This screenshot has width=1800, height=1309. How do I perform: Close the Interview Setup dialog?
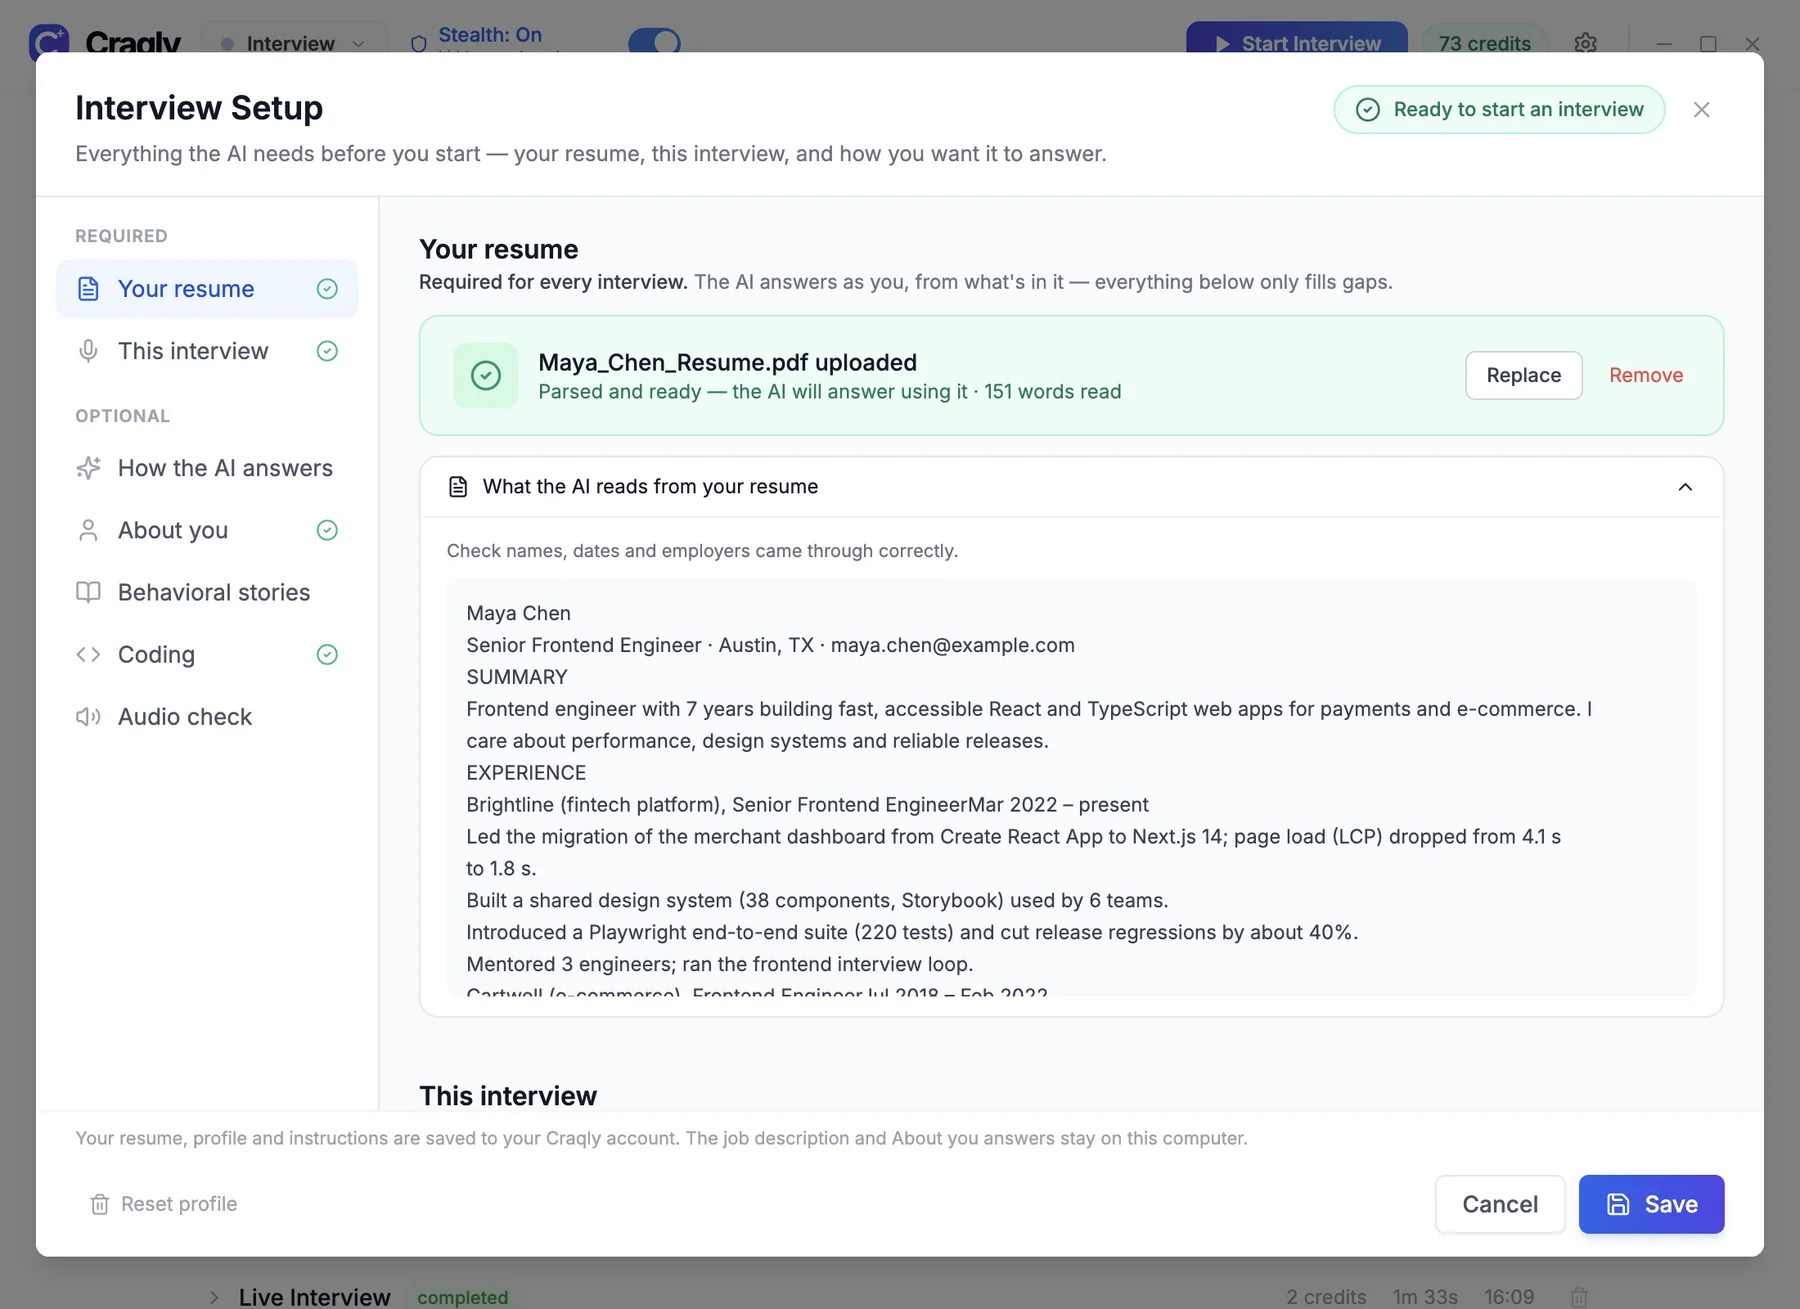click(1702, 110)
